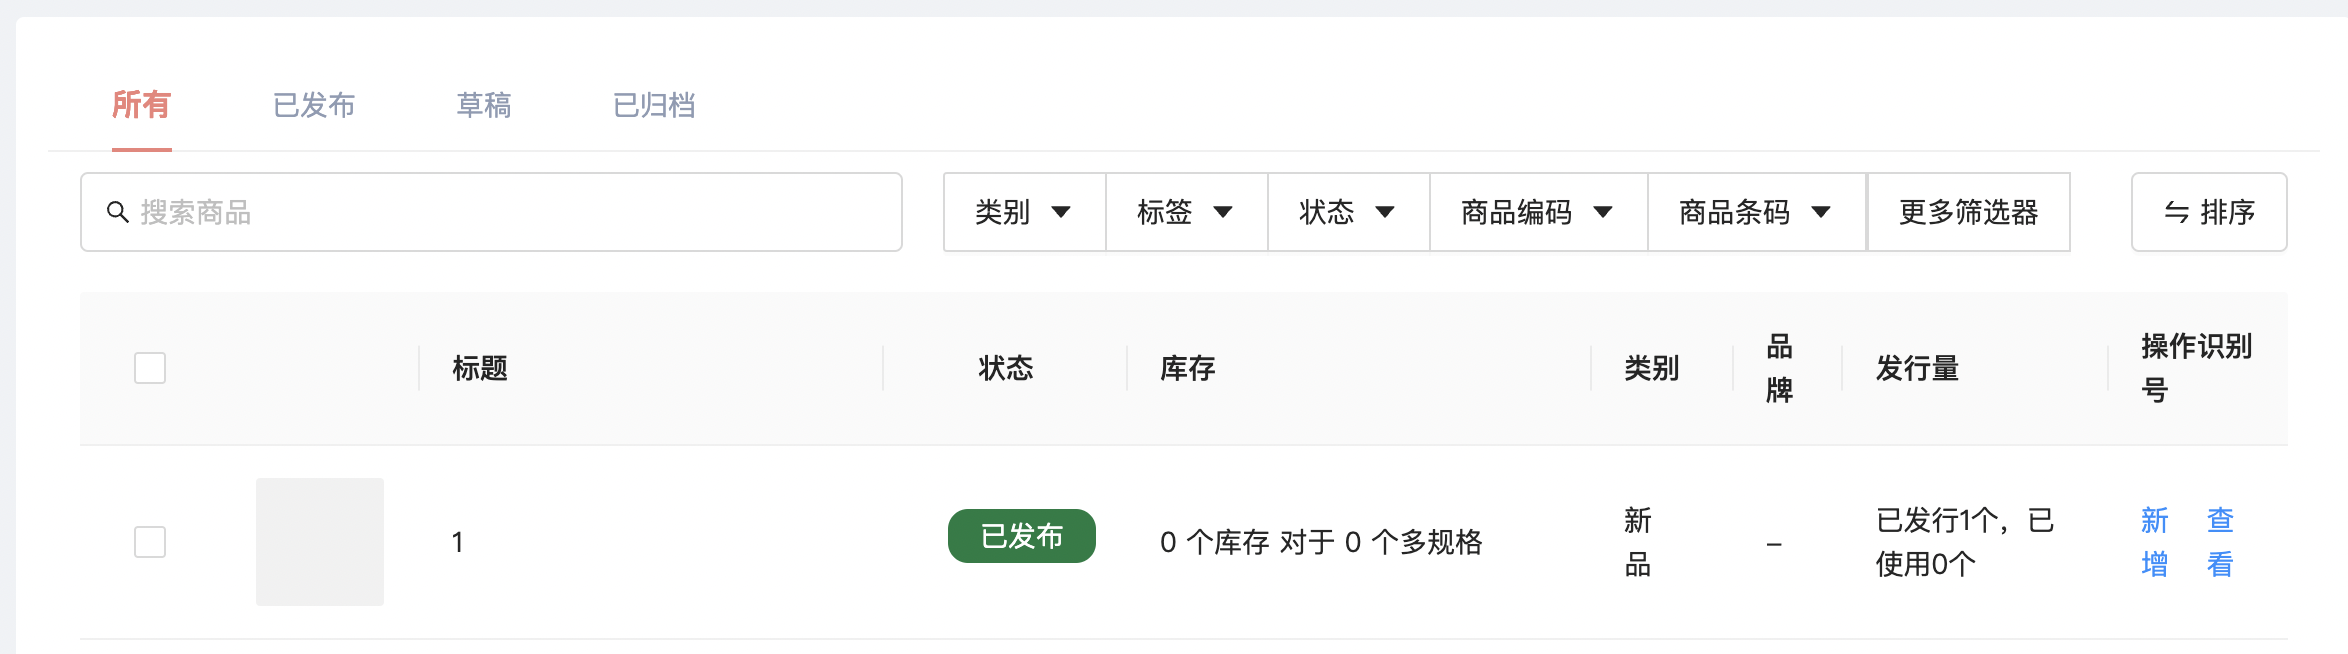Select the 所有 tab

pyautogui.click(x=141, y=105)
